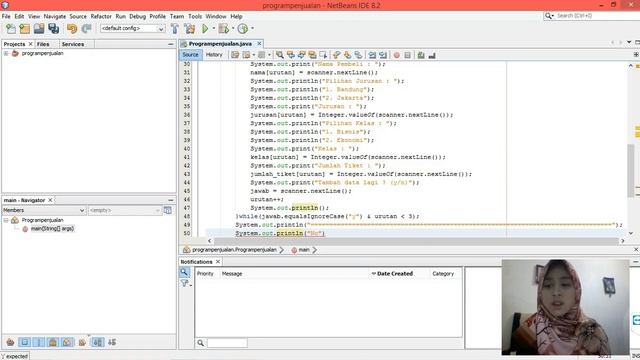The width and height of the screenshot is (640, 360).
Task: Select the Source editor view button
Action: [x=190, y=55]
